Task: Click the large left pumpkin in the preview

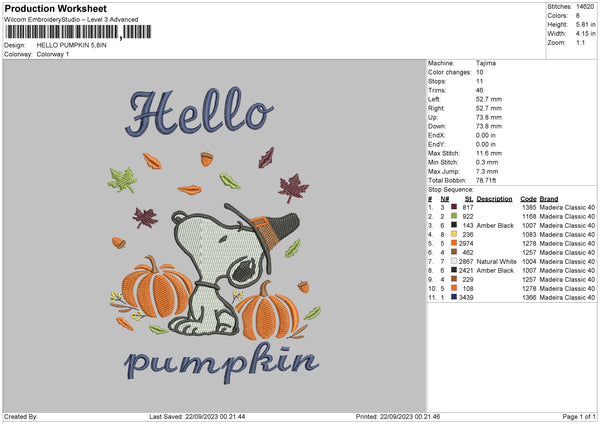Action: click(156, 287)
